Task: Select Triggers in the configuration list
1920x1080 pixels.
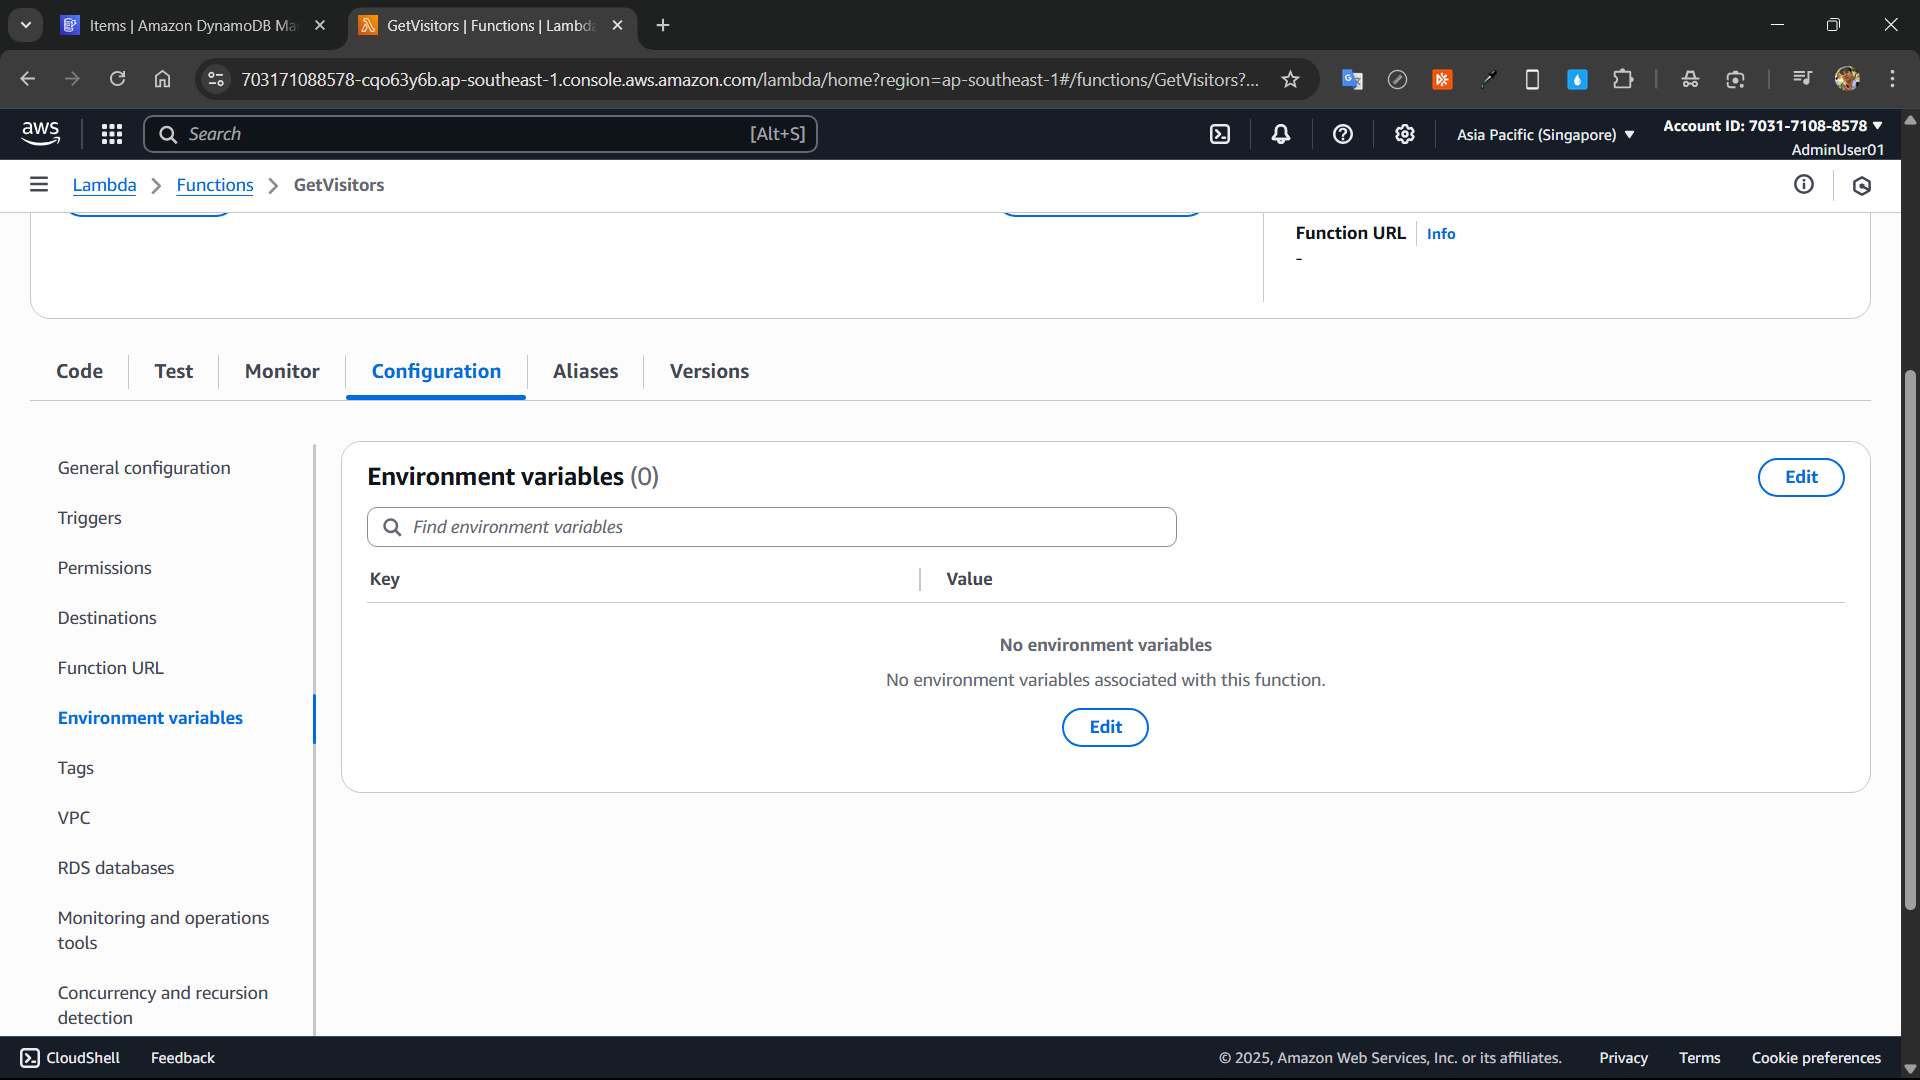Action: 90,518
